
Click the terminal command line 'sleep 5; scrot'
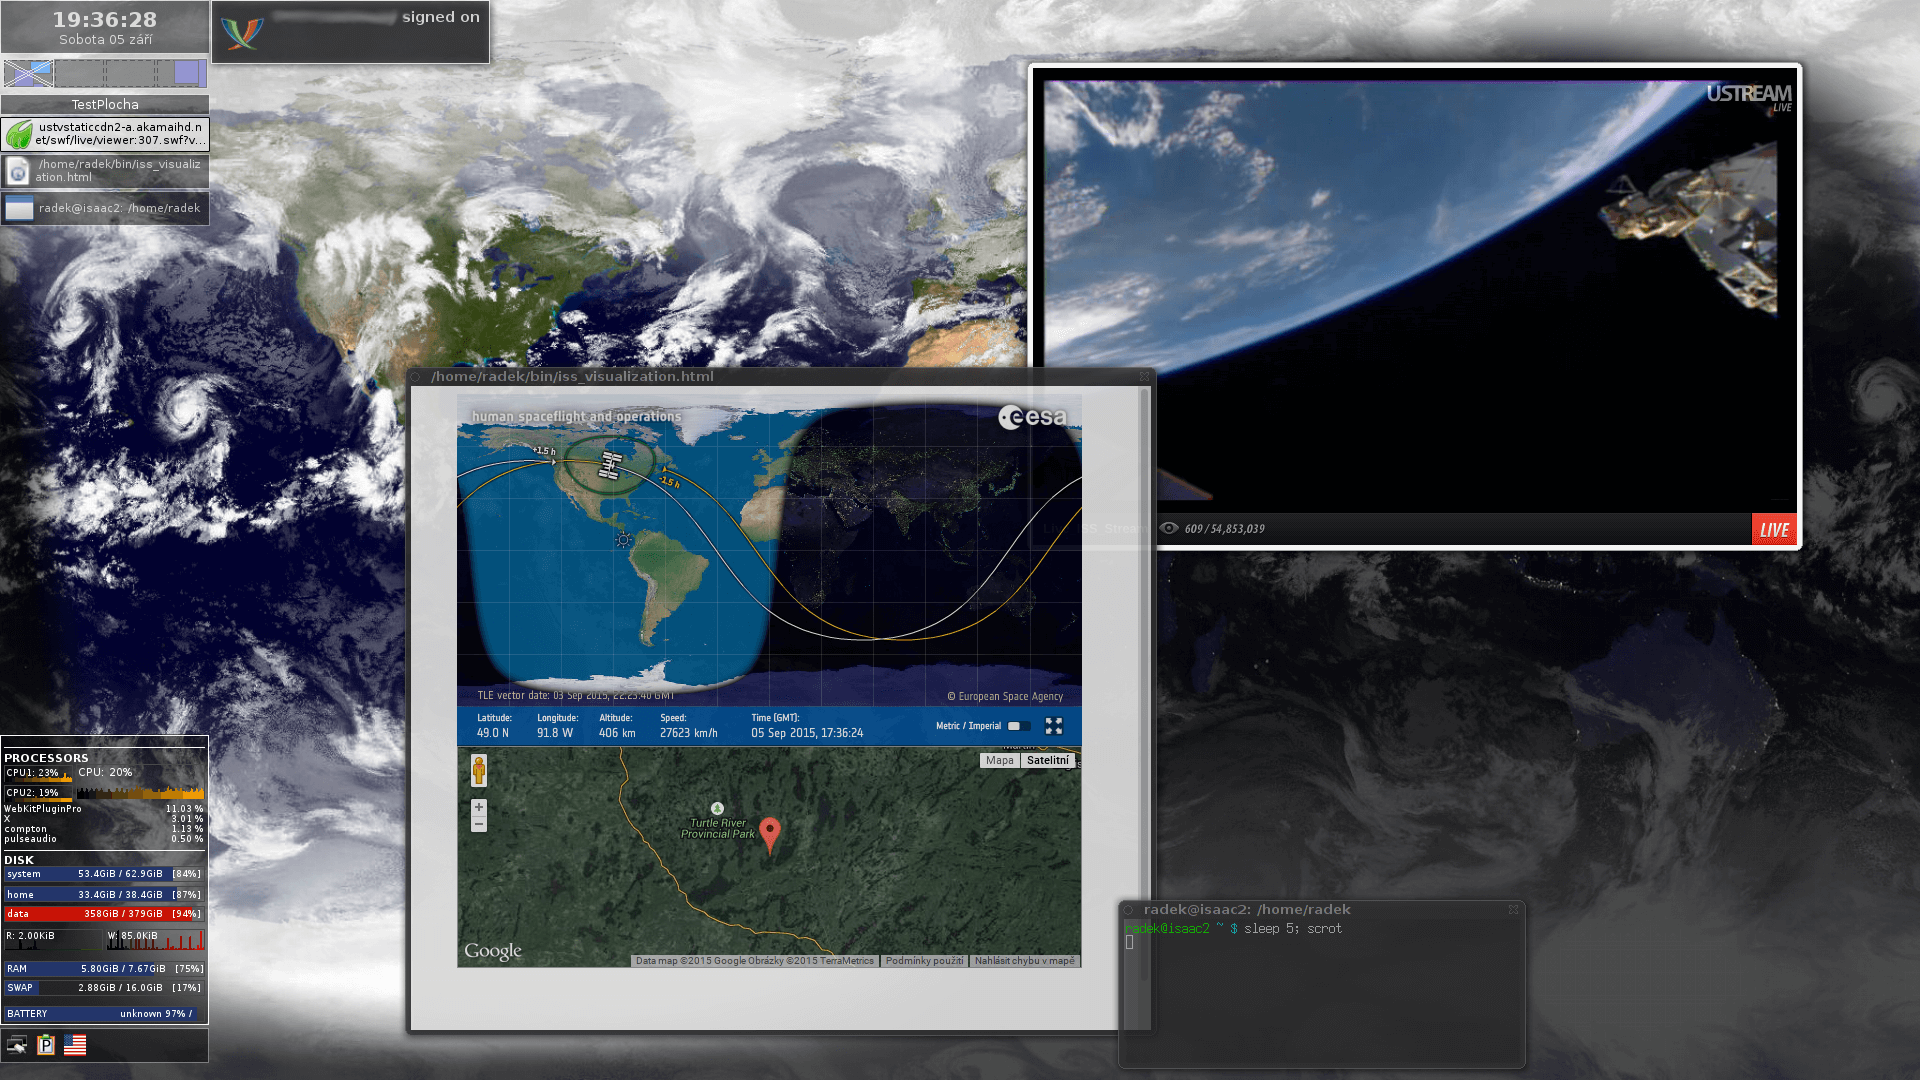[1293, 929]
